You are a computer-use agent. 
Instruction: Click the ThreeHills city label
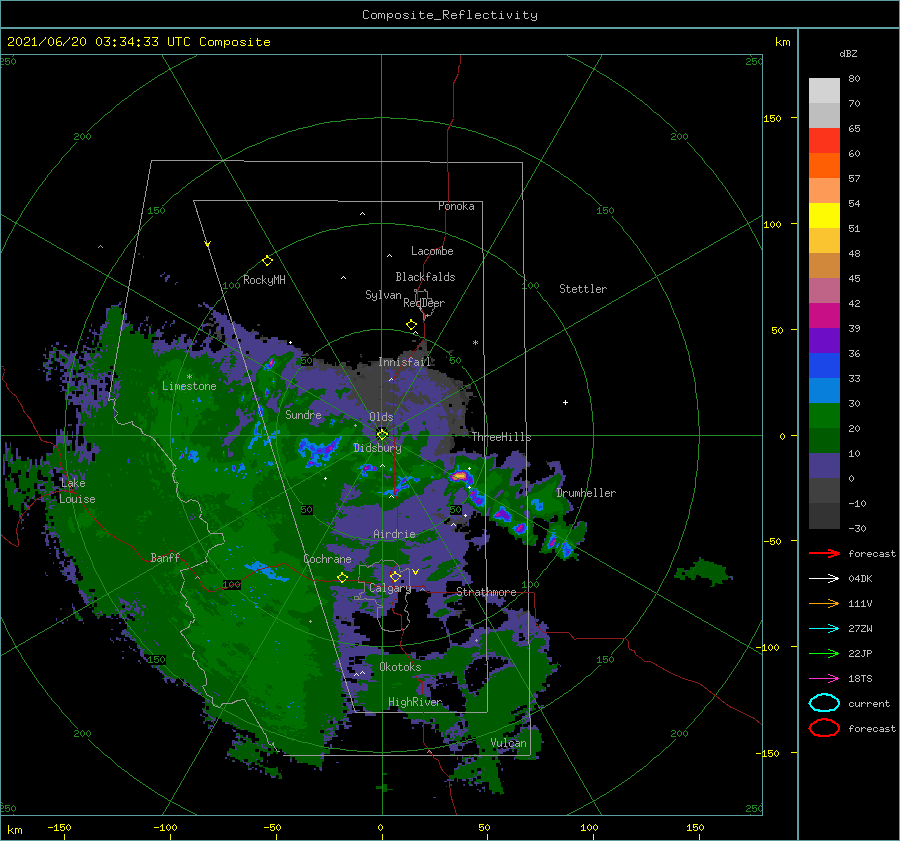pyautogui.click(x=502, y=437)
